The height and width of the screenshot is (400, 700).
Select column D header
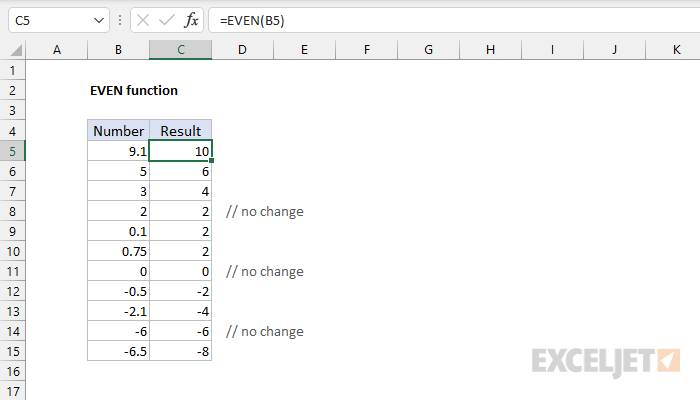point(242,50)
